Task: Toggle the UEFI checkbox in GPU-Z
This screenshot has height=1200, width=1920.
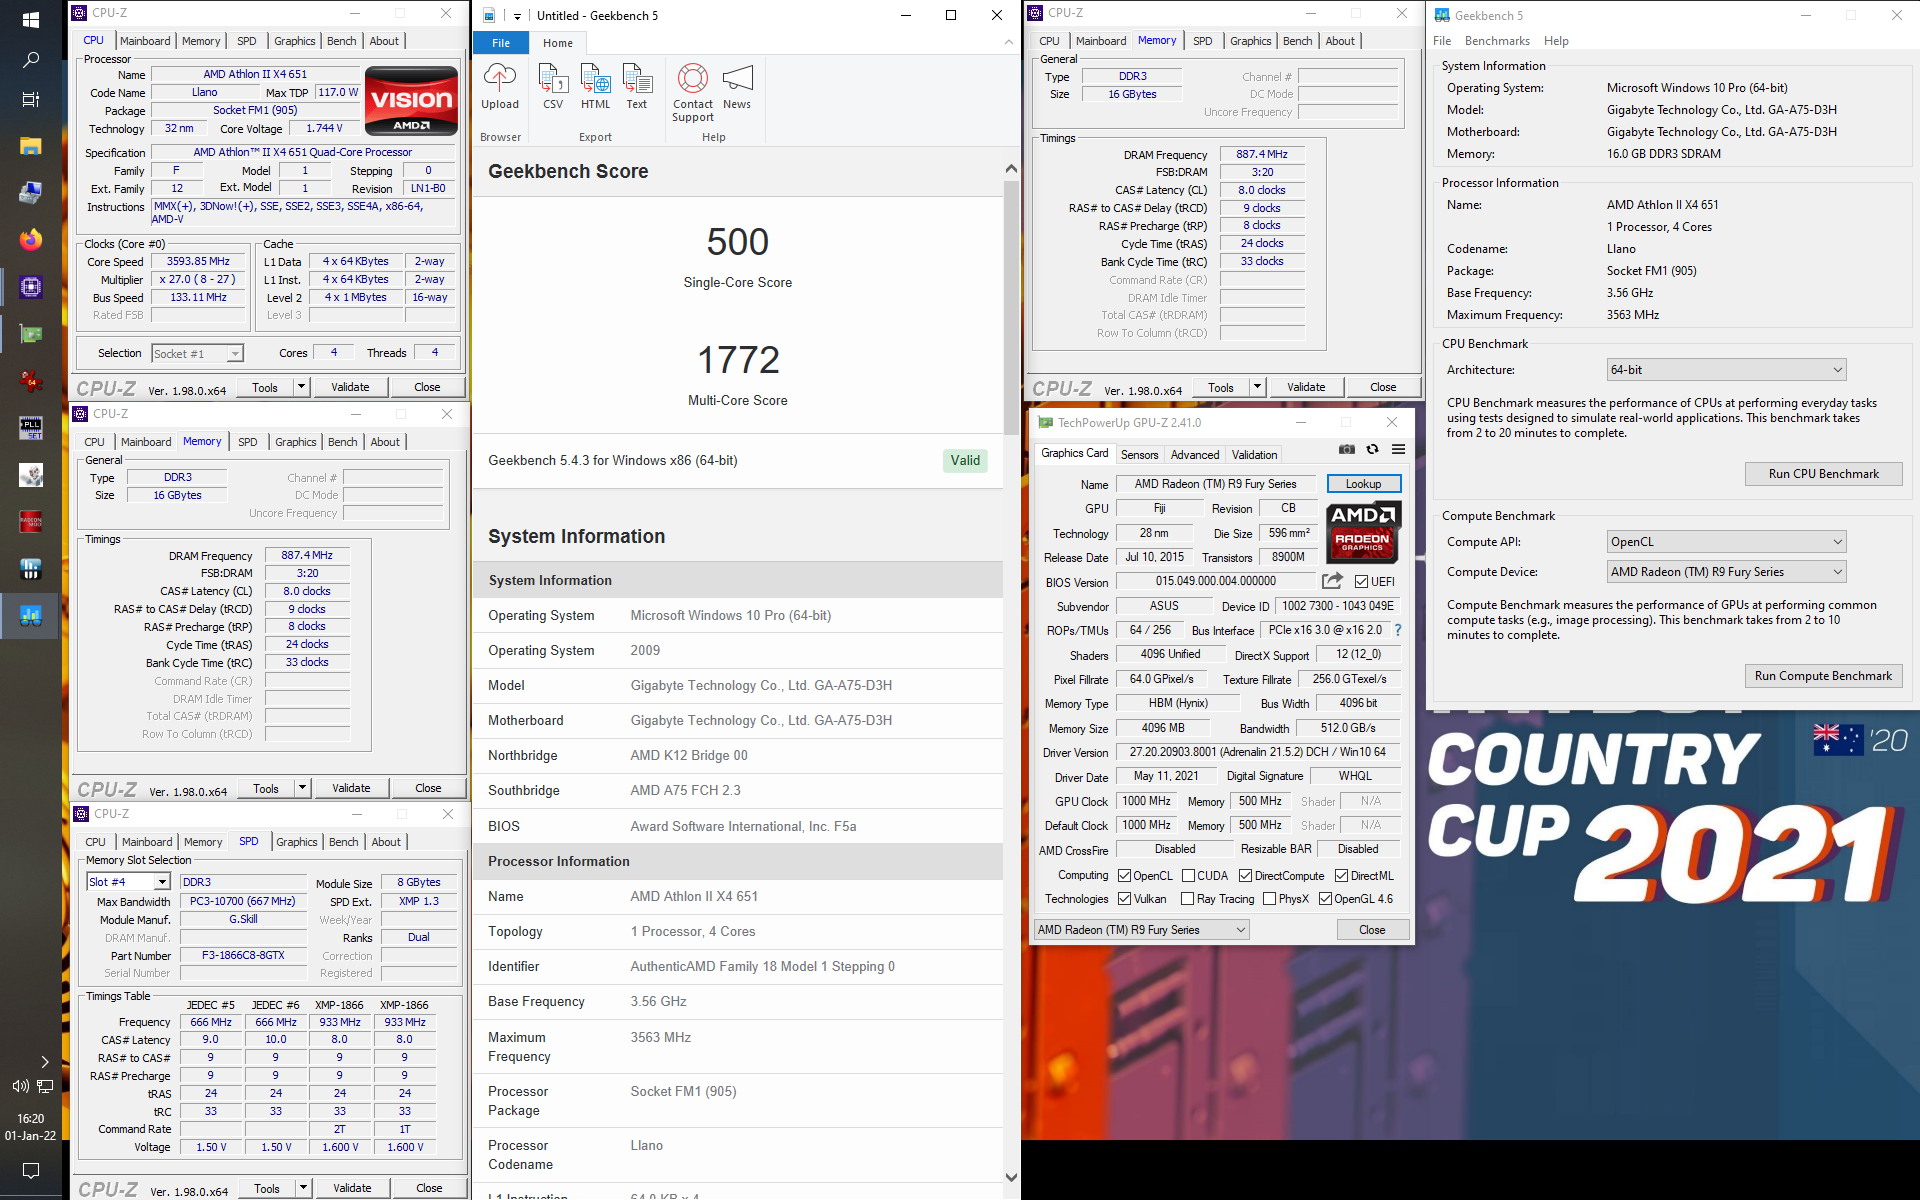Action: point(1362,581)
